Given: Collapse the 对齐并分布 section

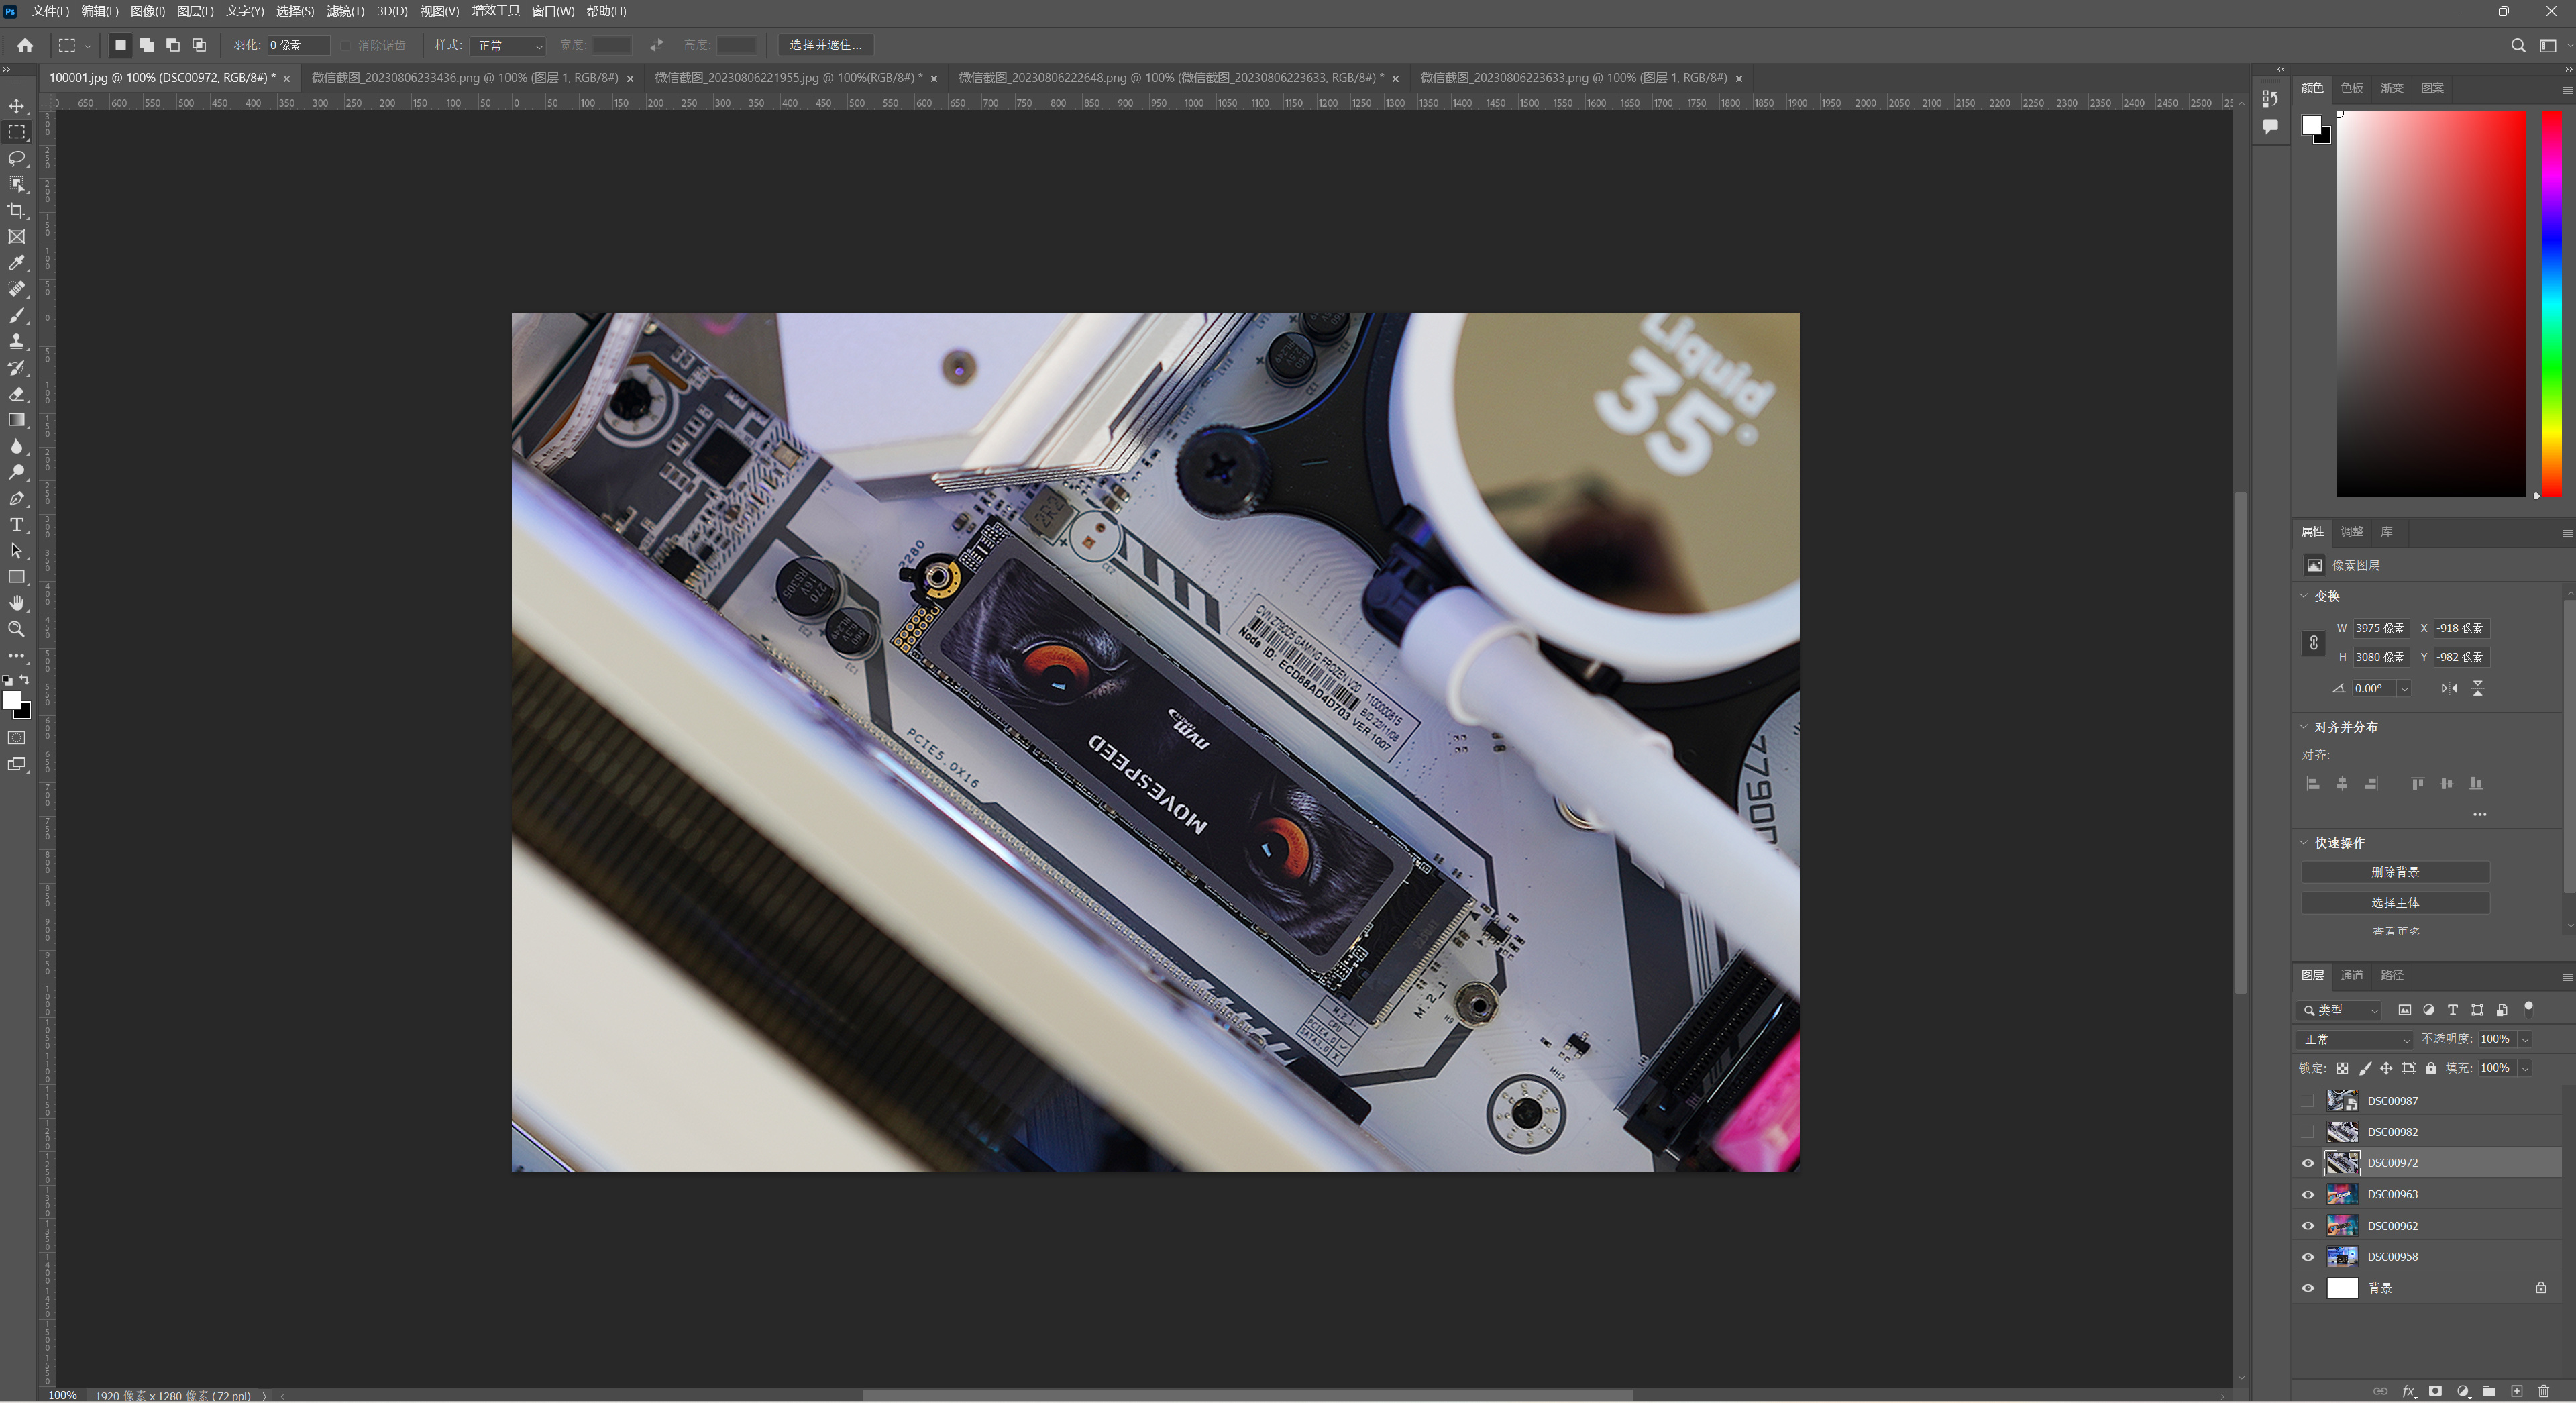Looking at the screenshot, I should (2304, 727).
